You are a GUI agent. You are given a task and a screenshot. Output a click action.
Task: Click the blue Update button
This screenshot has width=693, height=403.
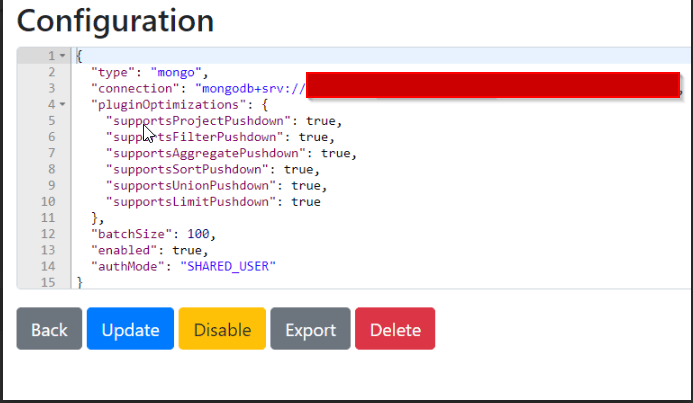click(x=130, y=329)
